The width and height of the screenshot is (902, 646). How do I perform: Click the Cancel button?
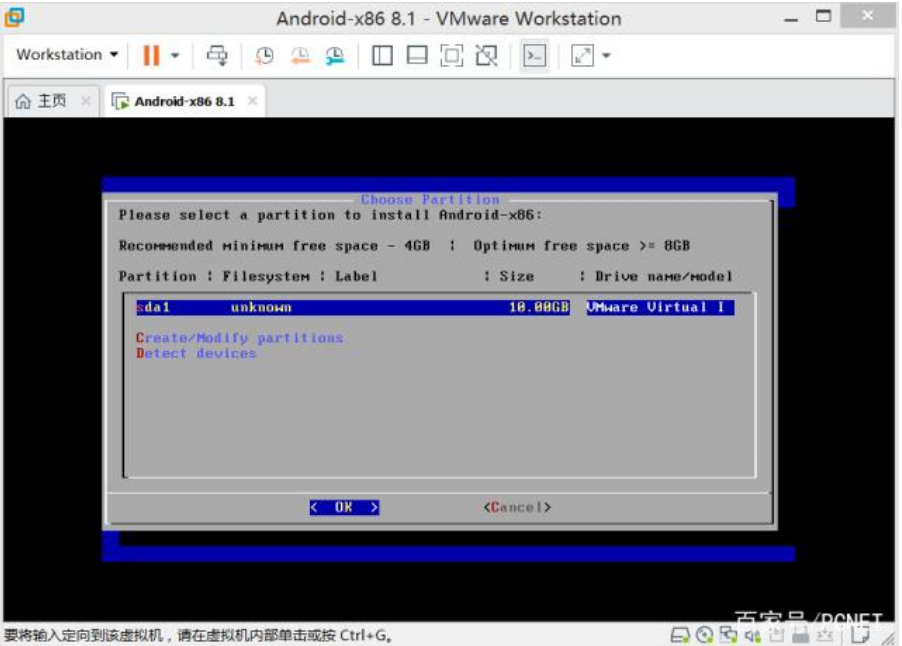click(x=517, y=507)
